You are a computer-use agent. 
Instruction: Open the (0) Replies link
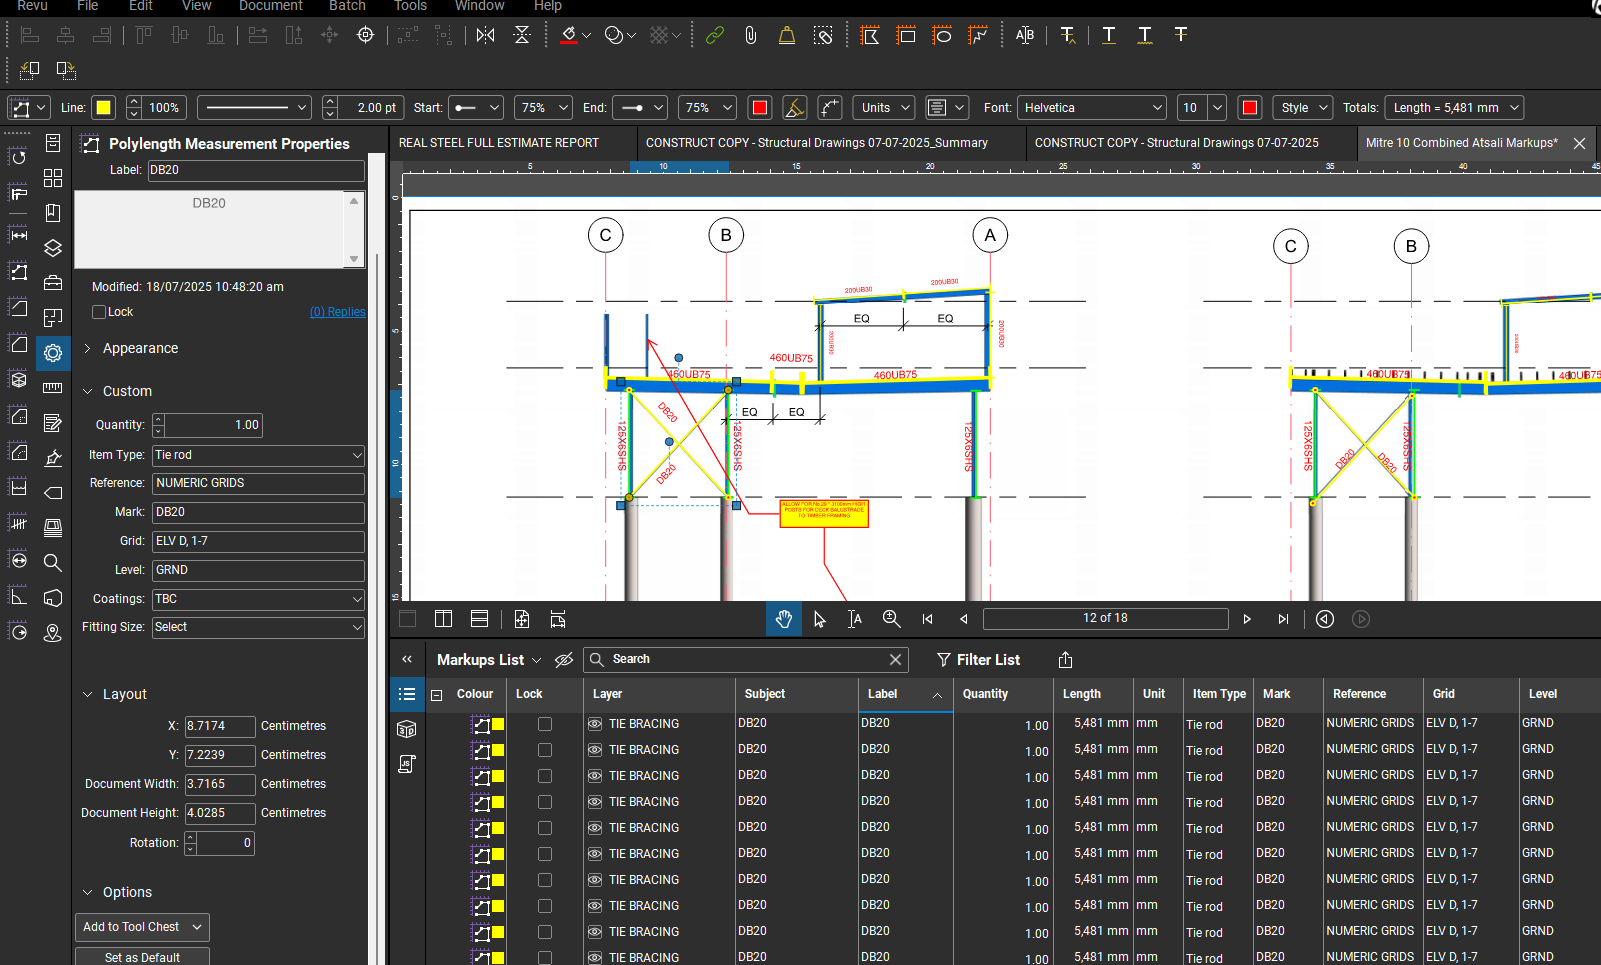point(337,312)
